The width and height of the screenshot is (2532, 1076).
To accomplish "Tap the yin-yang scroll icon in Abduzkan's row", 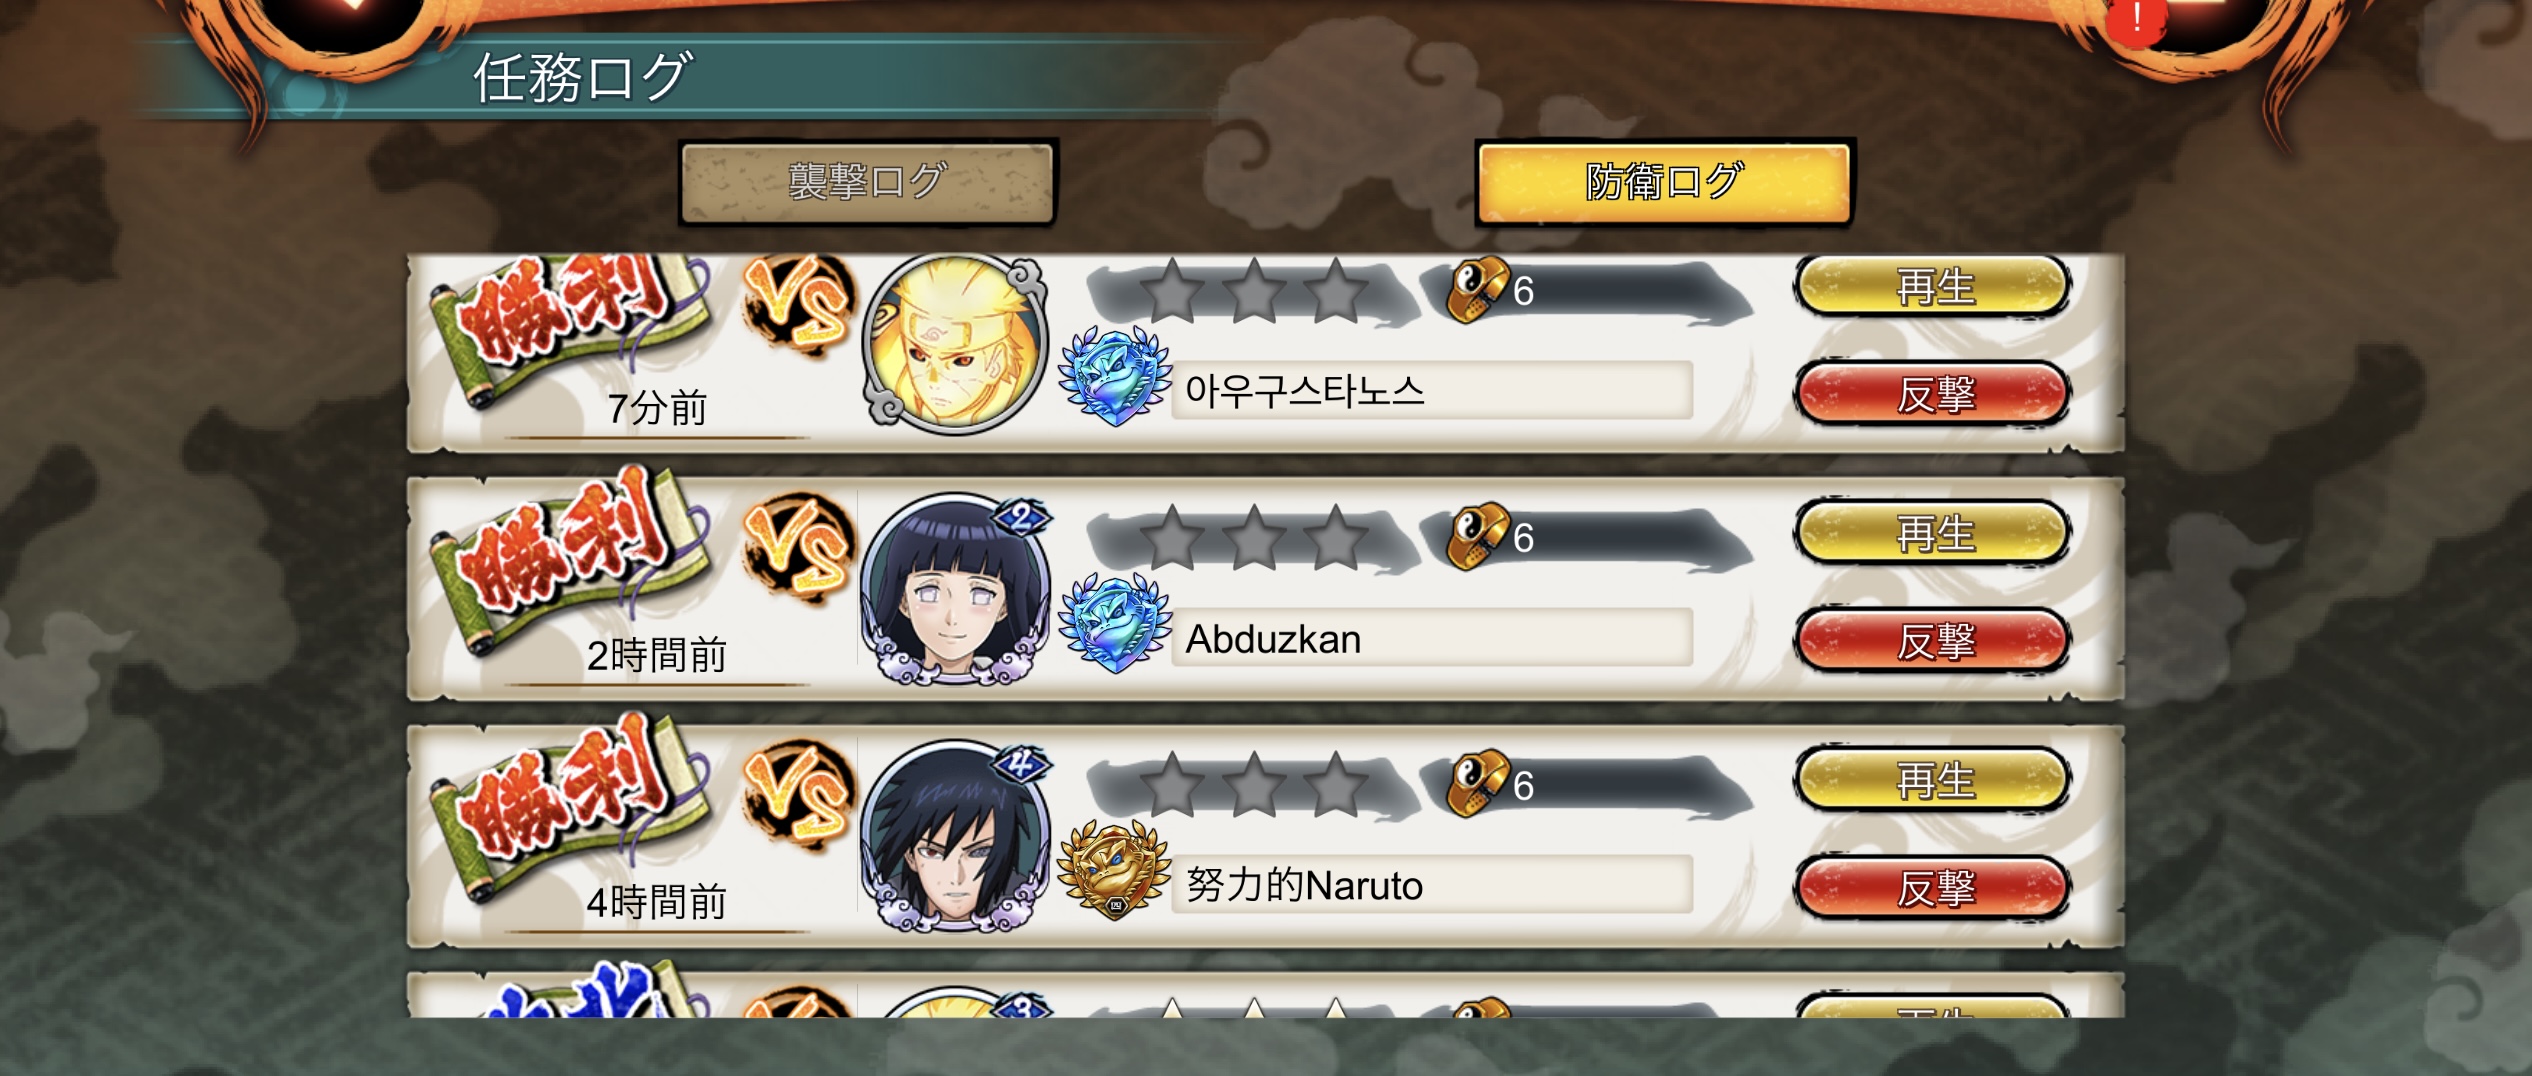I will coord(1478,536).
